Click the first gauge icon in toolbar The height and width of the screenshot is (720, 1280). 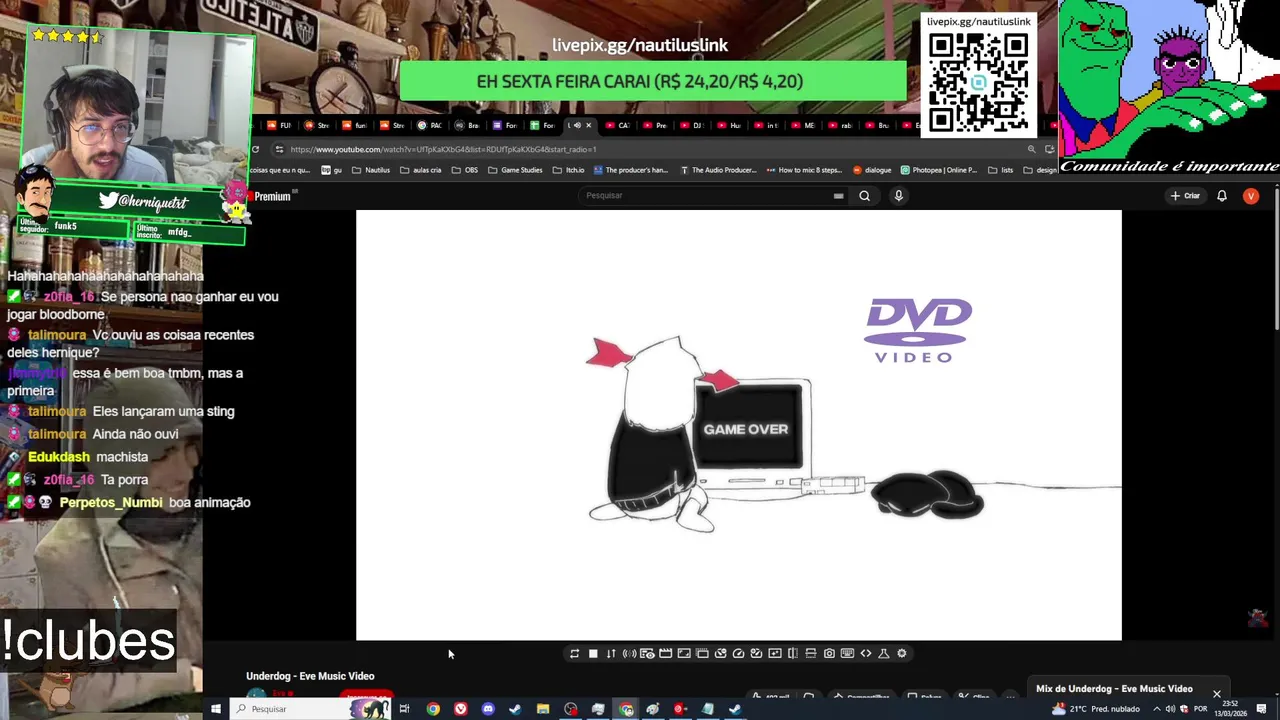coord(720,653)
